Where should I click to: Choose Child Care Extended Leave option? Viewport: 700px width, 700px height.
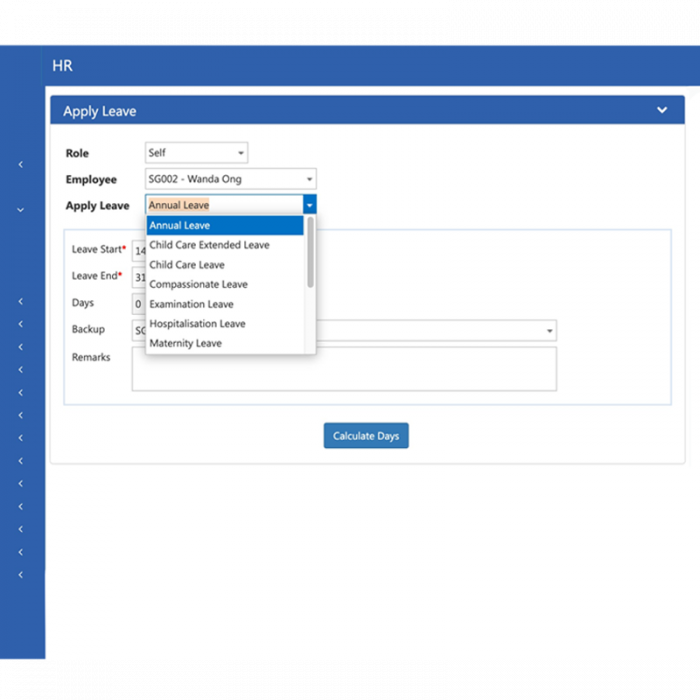click(225, 245)
